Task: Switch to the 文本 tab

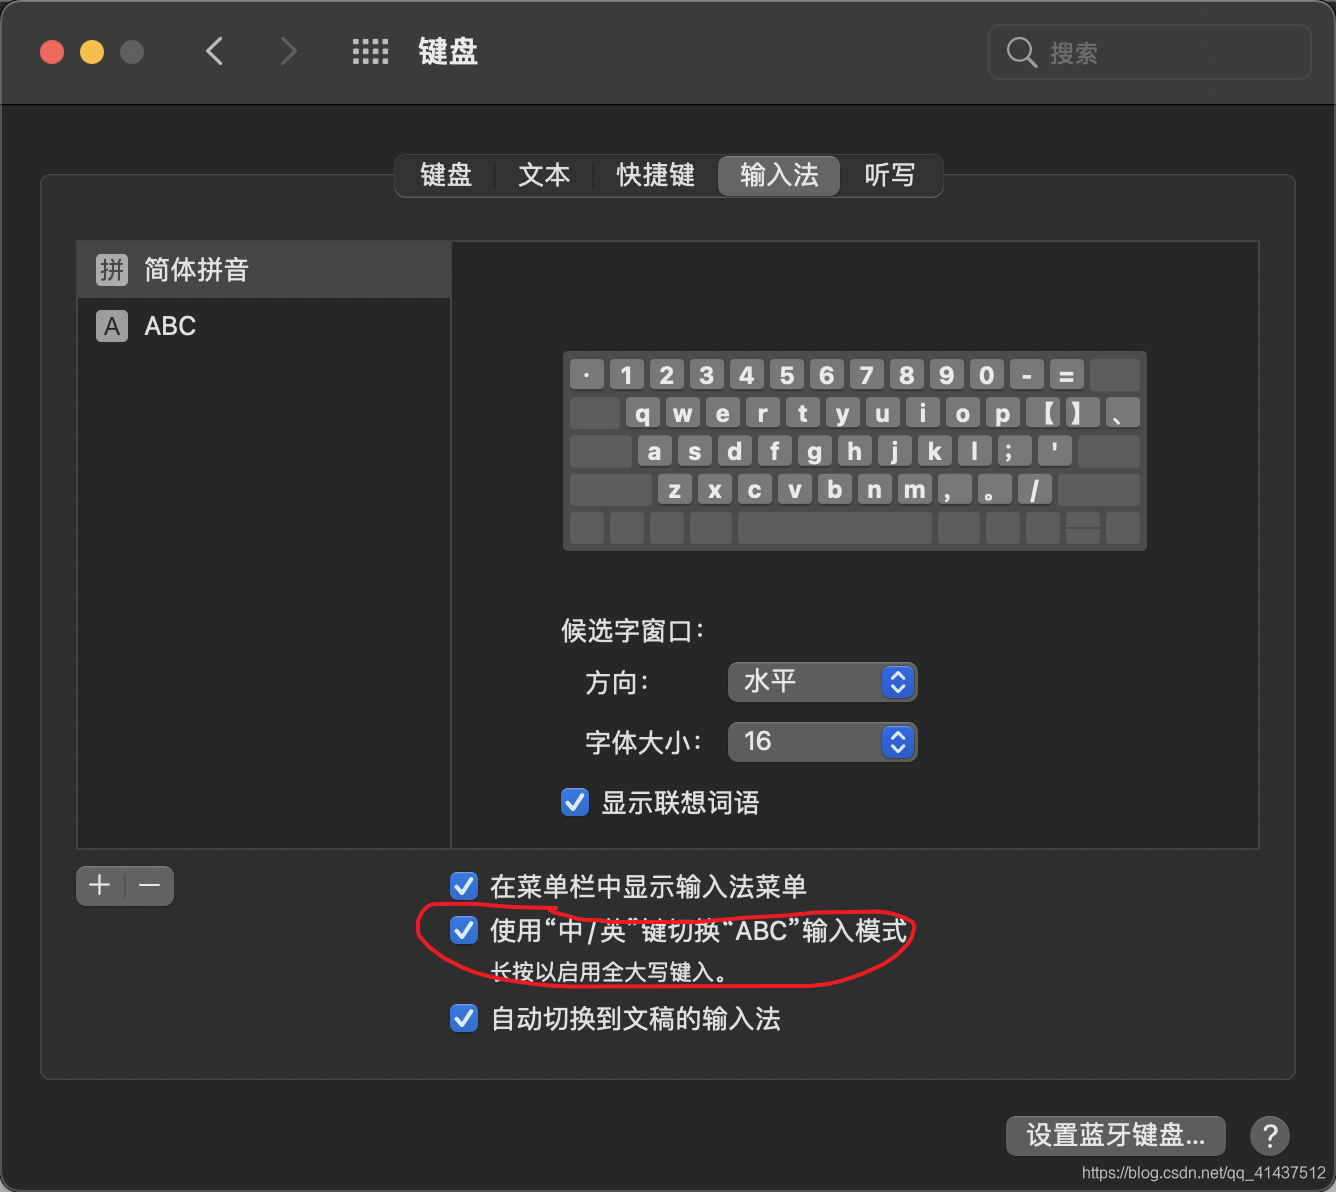Action: (544, 176)
